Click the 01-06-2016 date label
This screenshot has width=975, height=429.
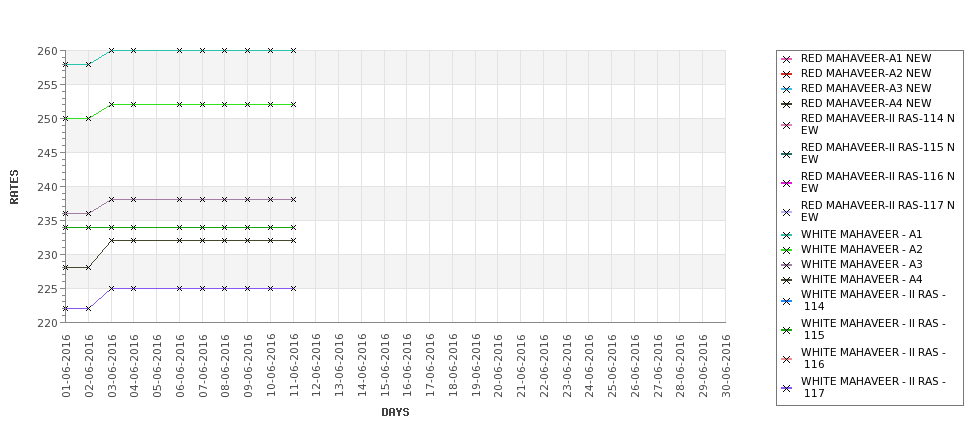pyautogui.click(x=66, y=365)
